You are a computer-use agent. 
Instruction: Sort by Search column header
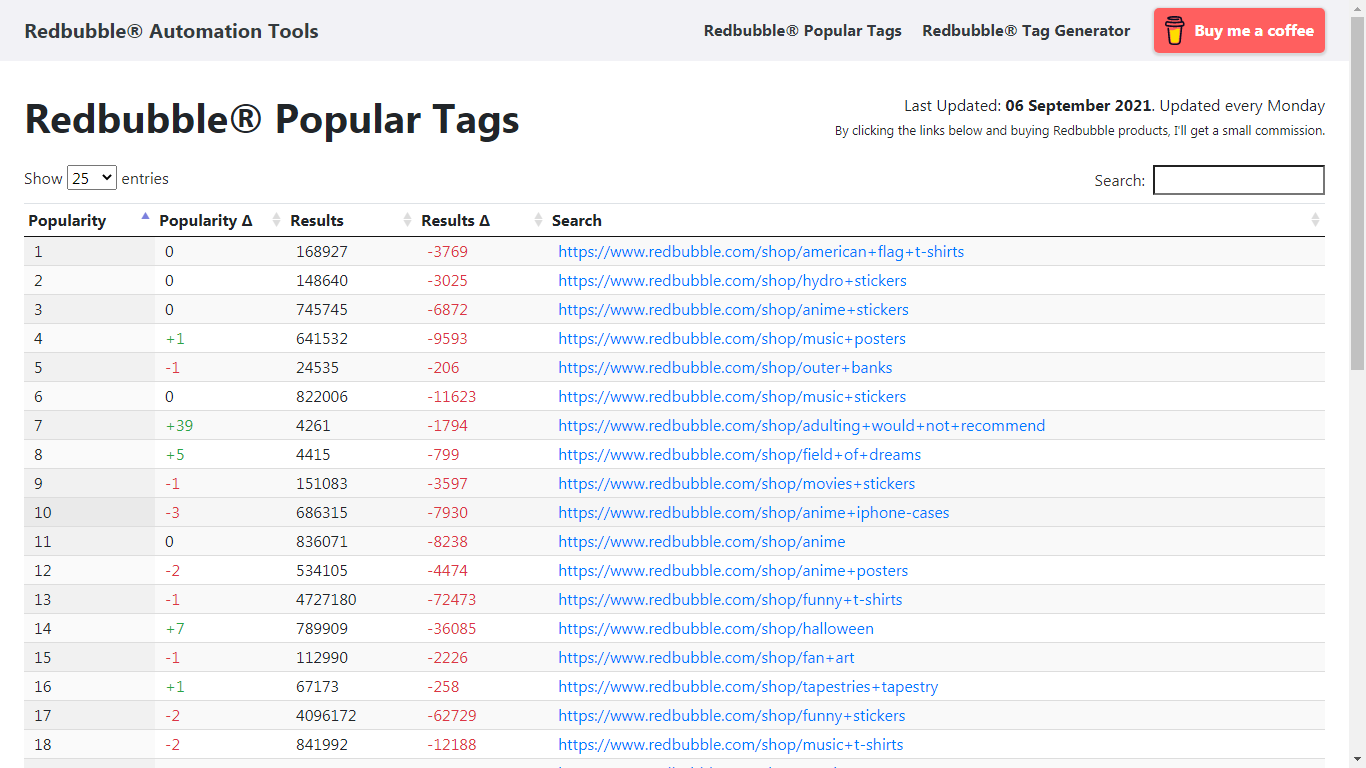tap(936, 220)
